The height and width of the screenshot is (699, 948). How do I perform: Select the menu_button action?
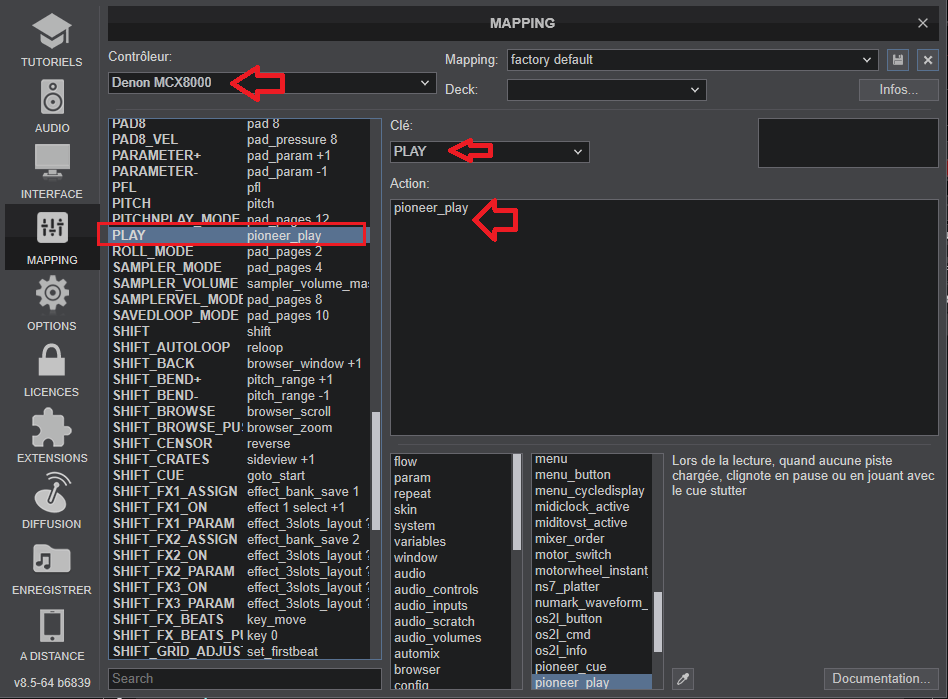click(592, 475)
